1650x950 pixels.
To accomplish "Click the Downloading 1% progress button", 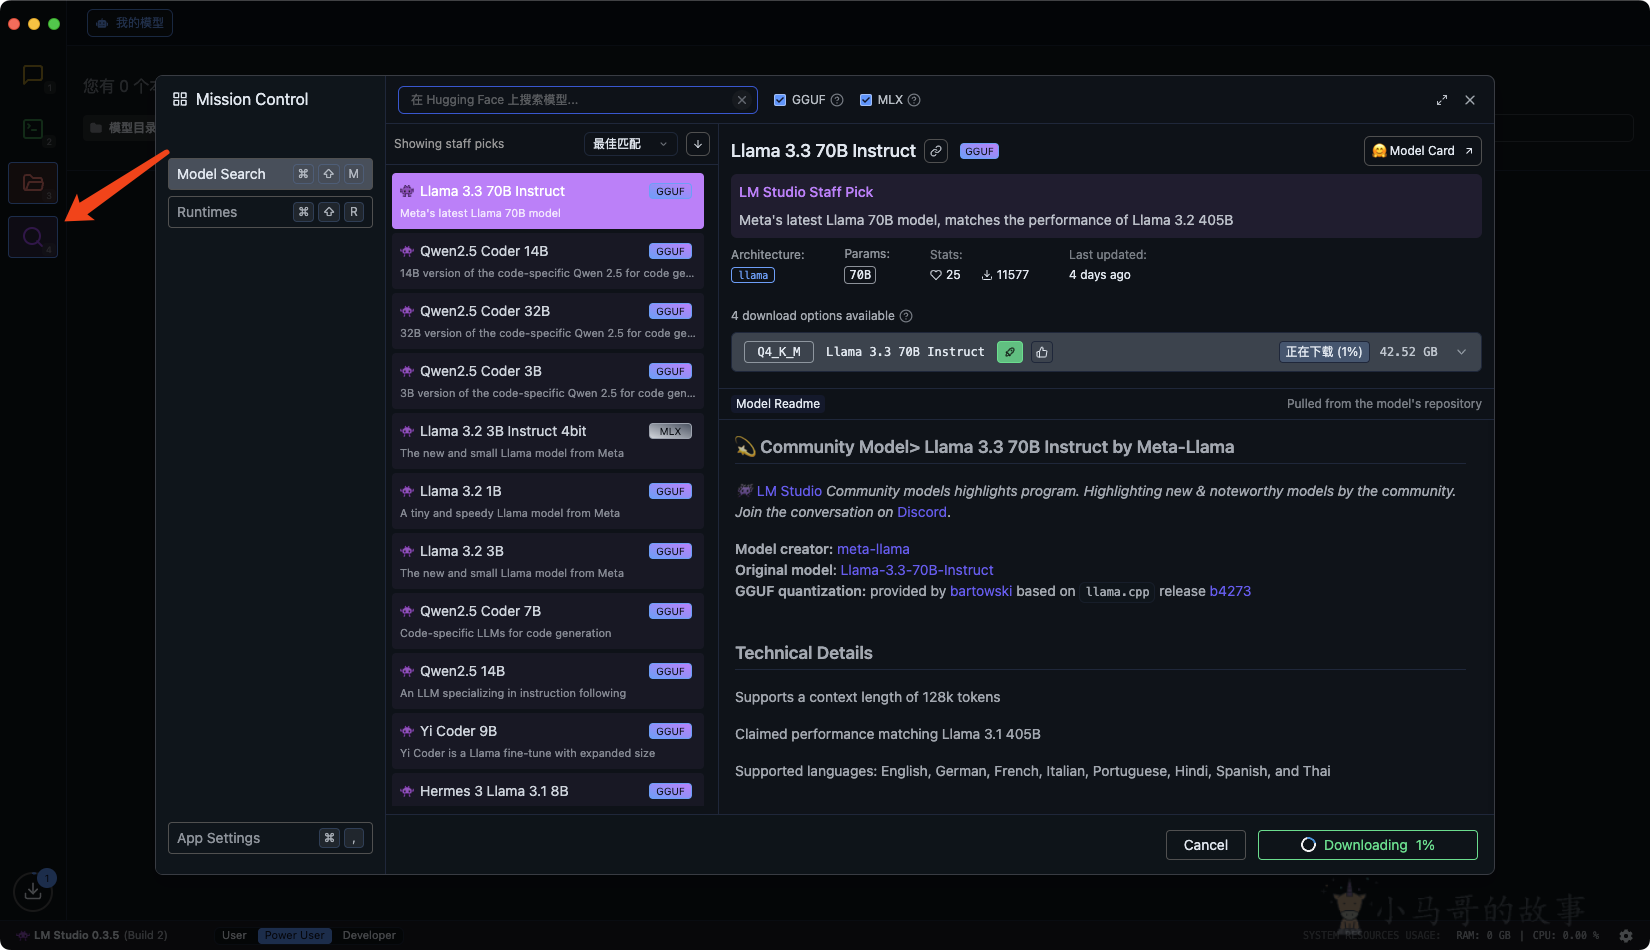I will point(1367,845).
